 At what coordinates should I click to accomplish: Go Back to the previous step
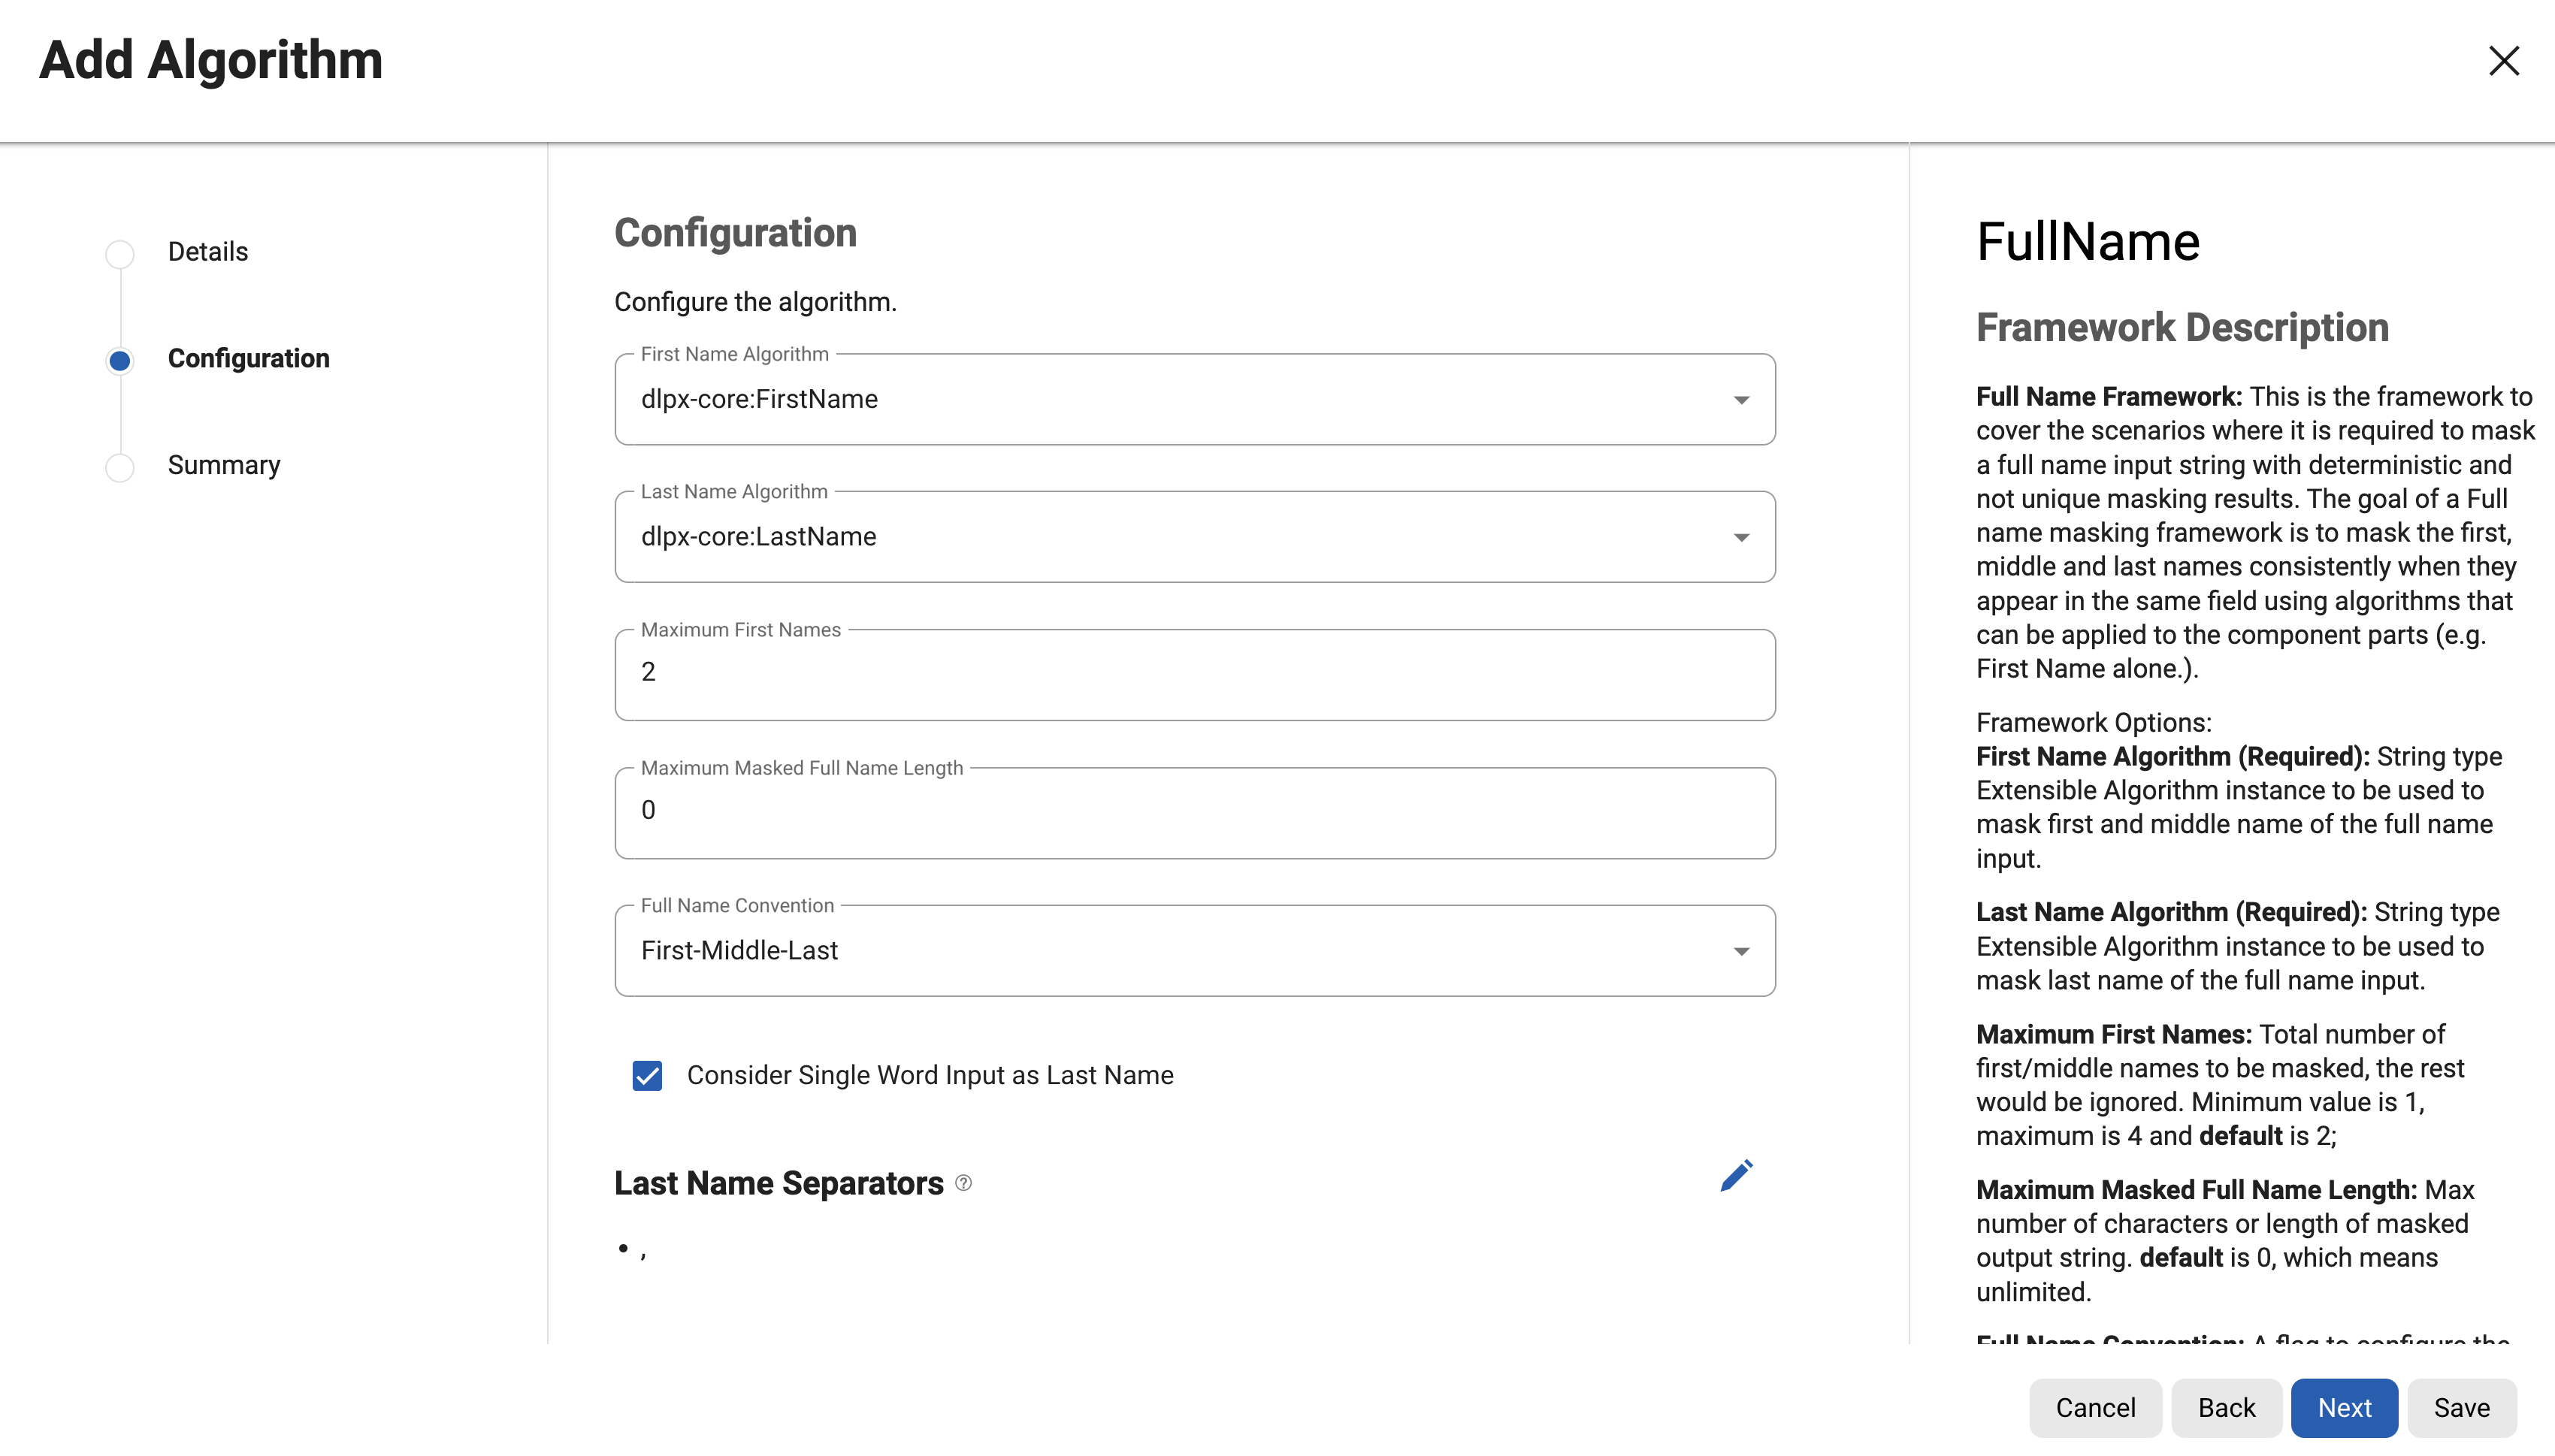coord(2226,1408)
